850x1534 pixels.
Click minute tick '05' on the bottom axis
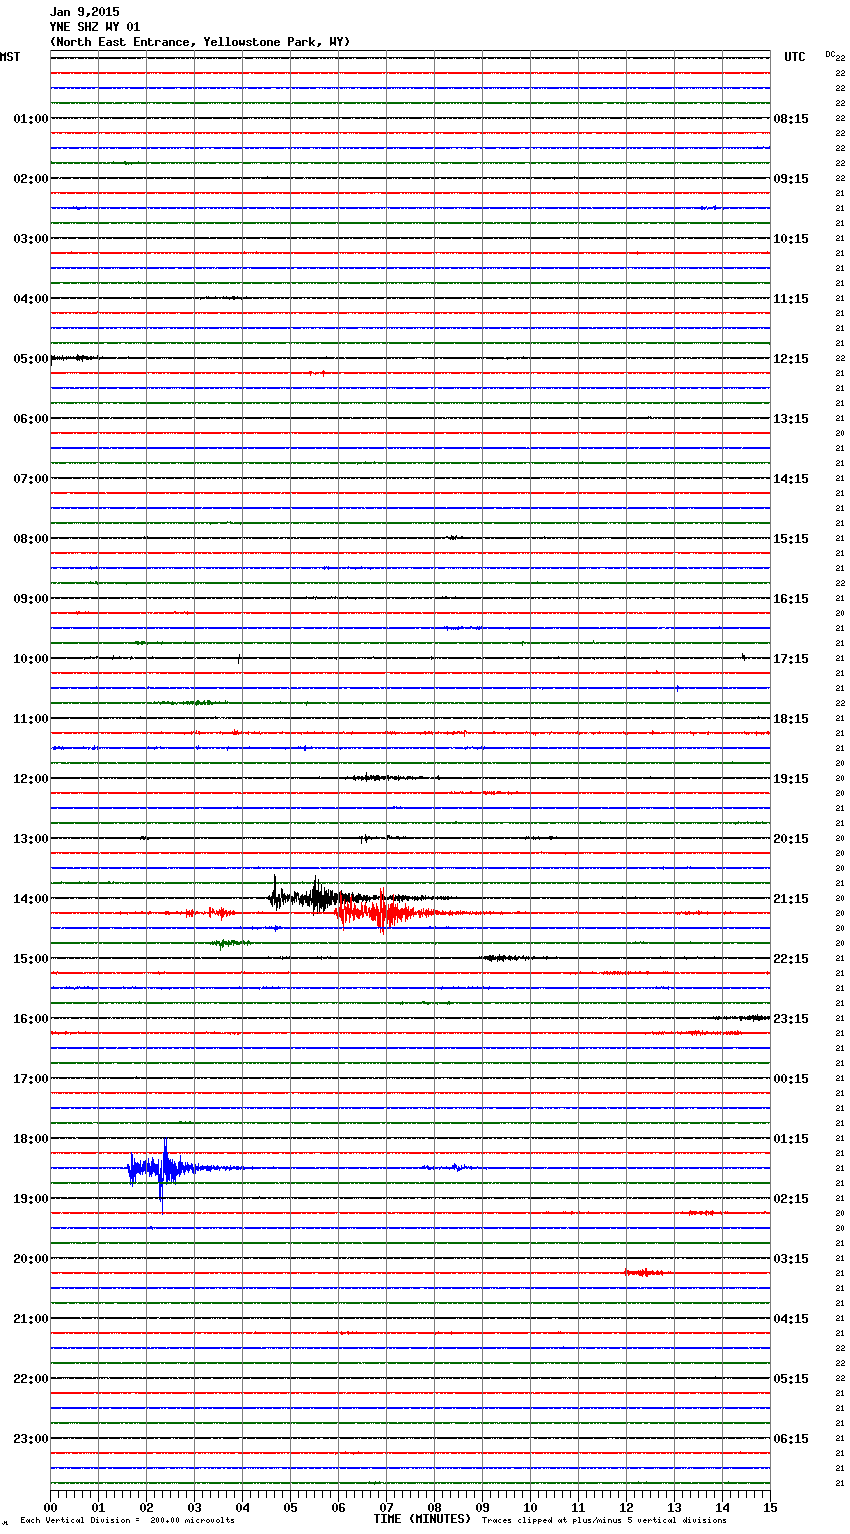[x=290, y=1507]
